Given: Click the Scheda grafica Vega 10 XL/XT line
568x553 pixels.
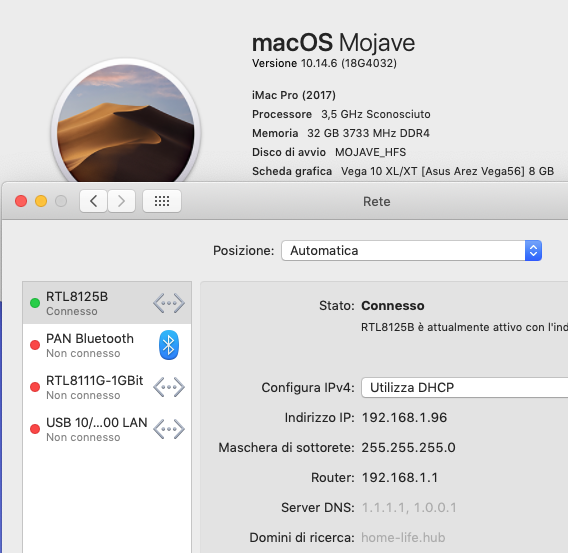Looking at the screenshot, I should tap(403, 171).
